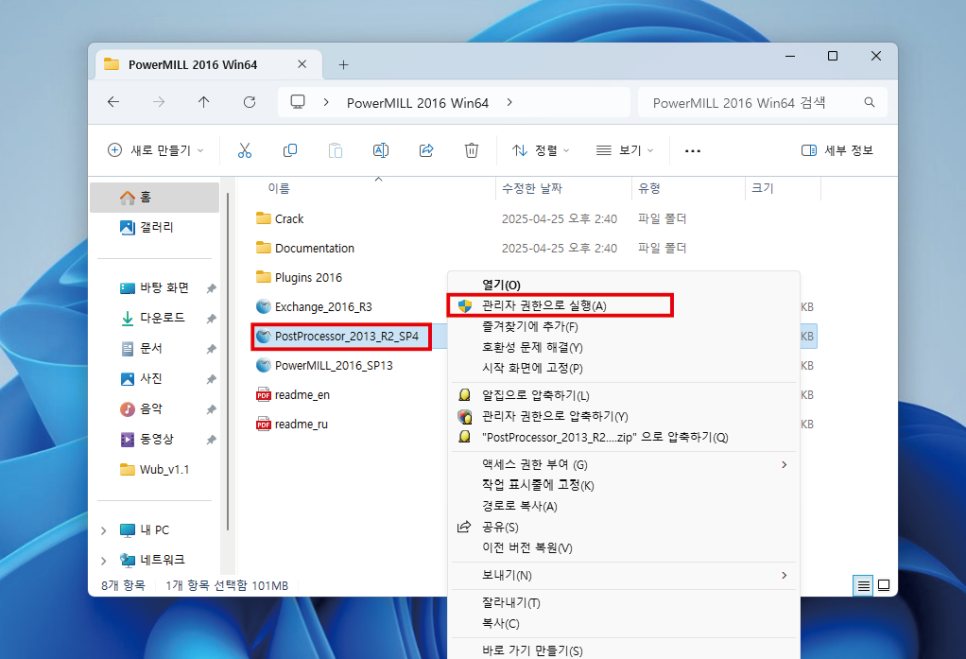Expand the chevron after PowerMILL 2016 Win64 path
The width and height of the screenshot is (966, 659).
tap(509, 102)
